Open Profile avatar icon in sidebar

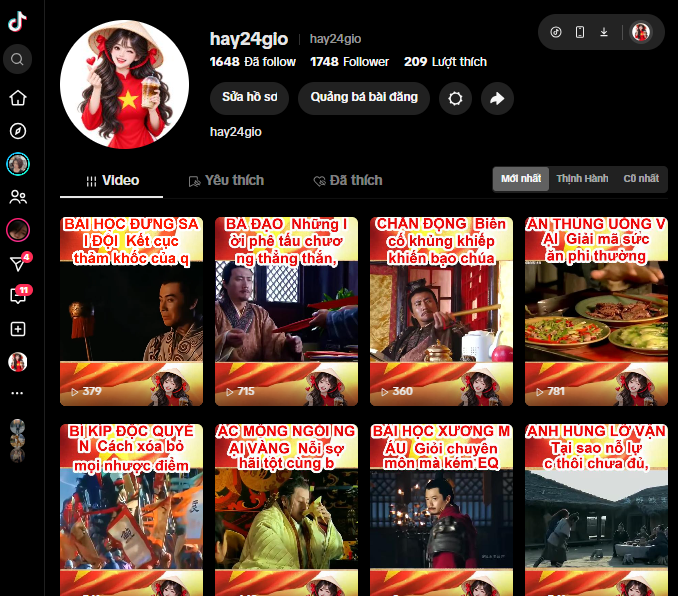pyautogui.click(x=18, y=362)
